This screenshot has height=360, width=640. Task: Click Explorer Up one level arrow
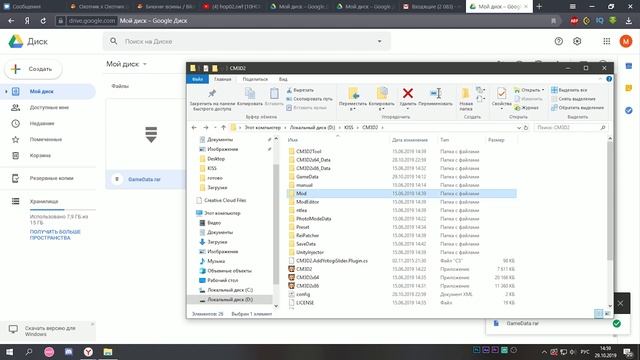click(x=223, y=128)
